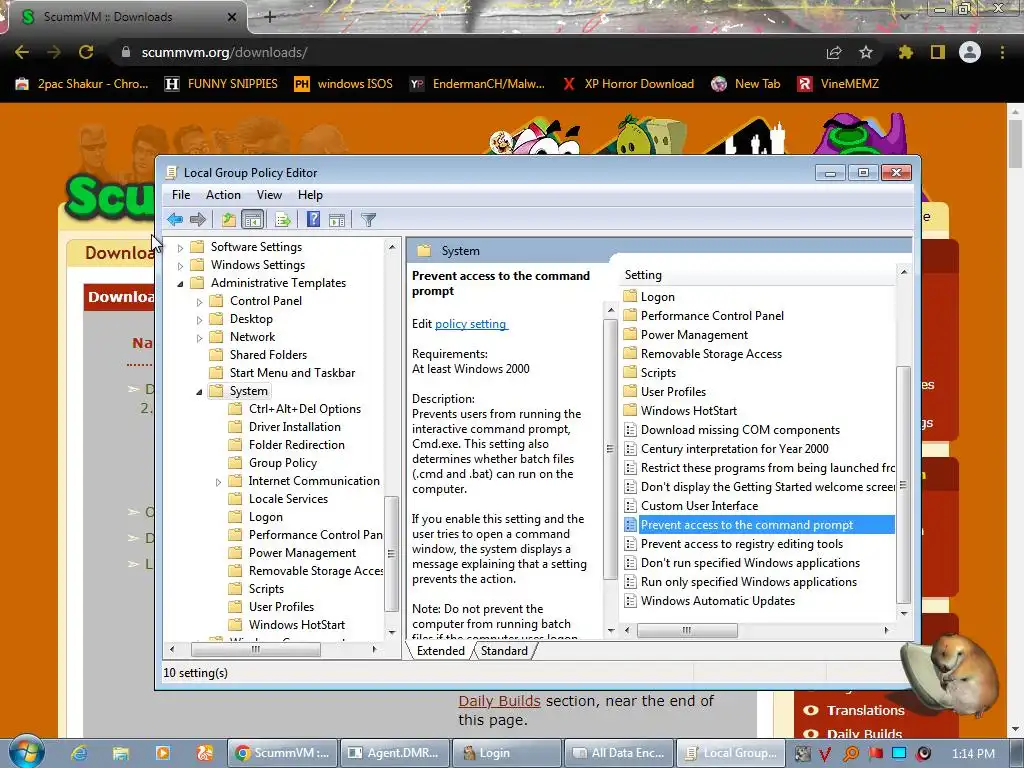Open Windows Media Player taskbar icon
The width and height of the screenshot is (1024, 768).
163,753
